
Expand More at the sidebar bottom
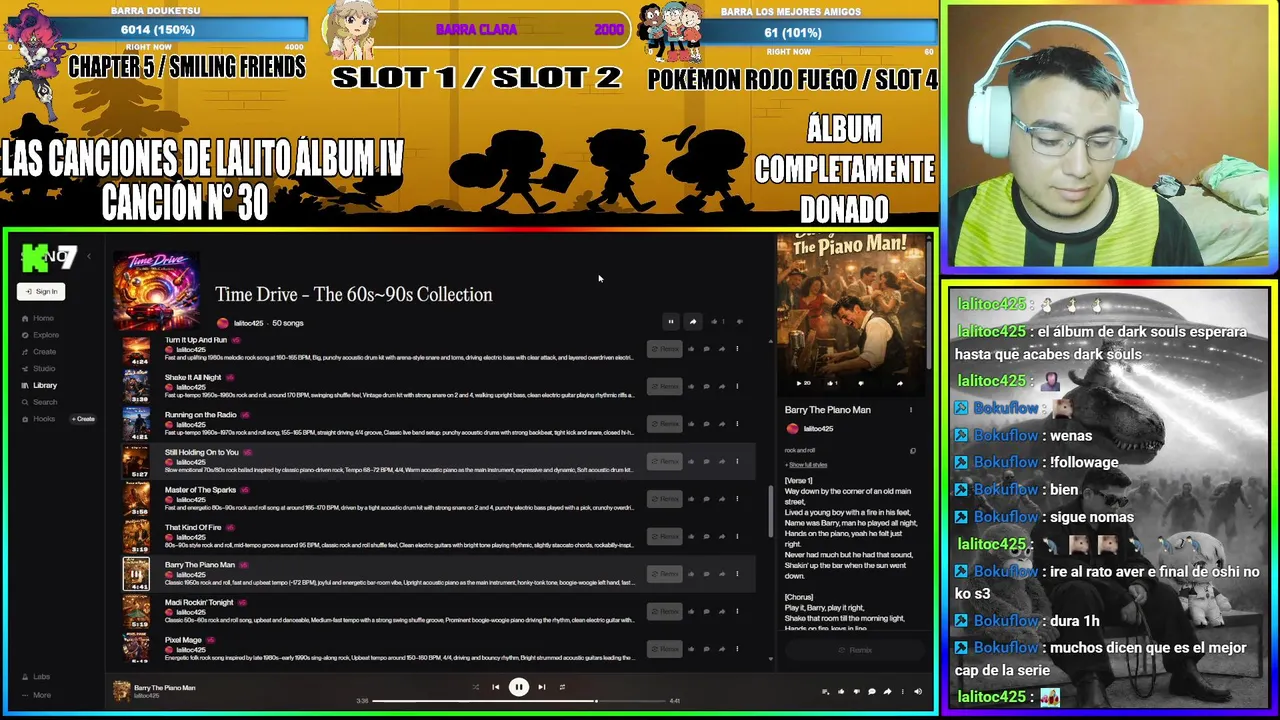pyautogui.click(x=35, y=695)
